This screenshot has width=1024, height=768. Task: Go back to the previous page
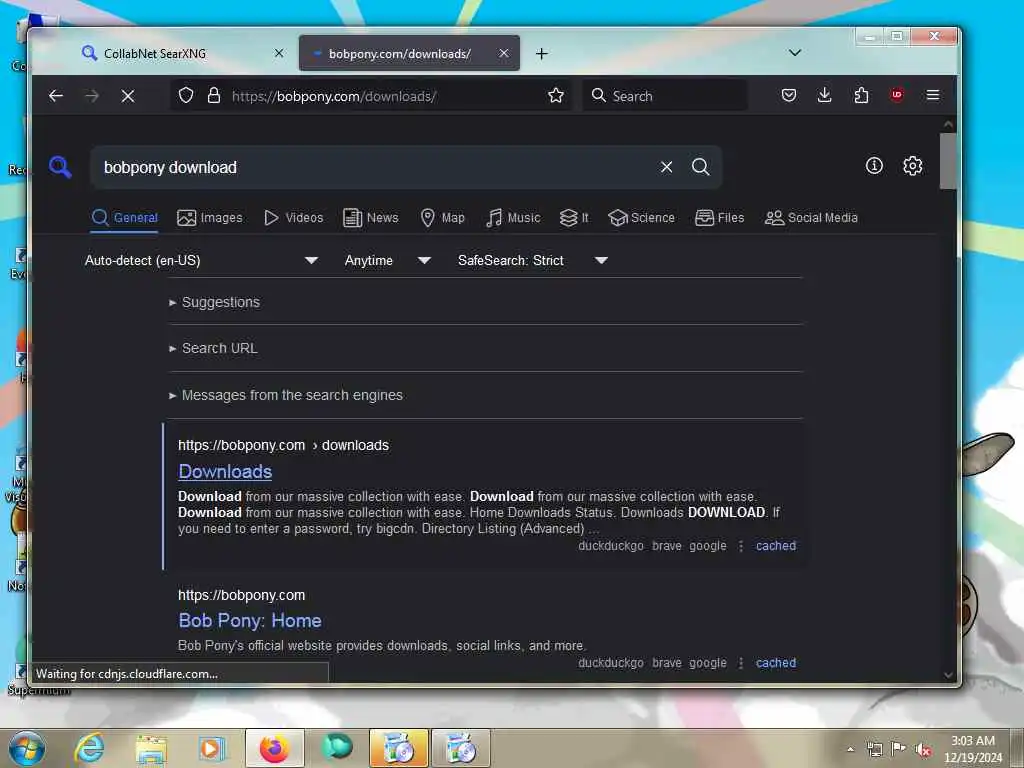pos(56,96)
